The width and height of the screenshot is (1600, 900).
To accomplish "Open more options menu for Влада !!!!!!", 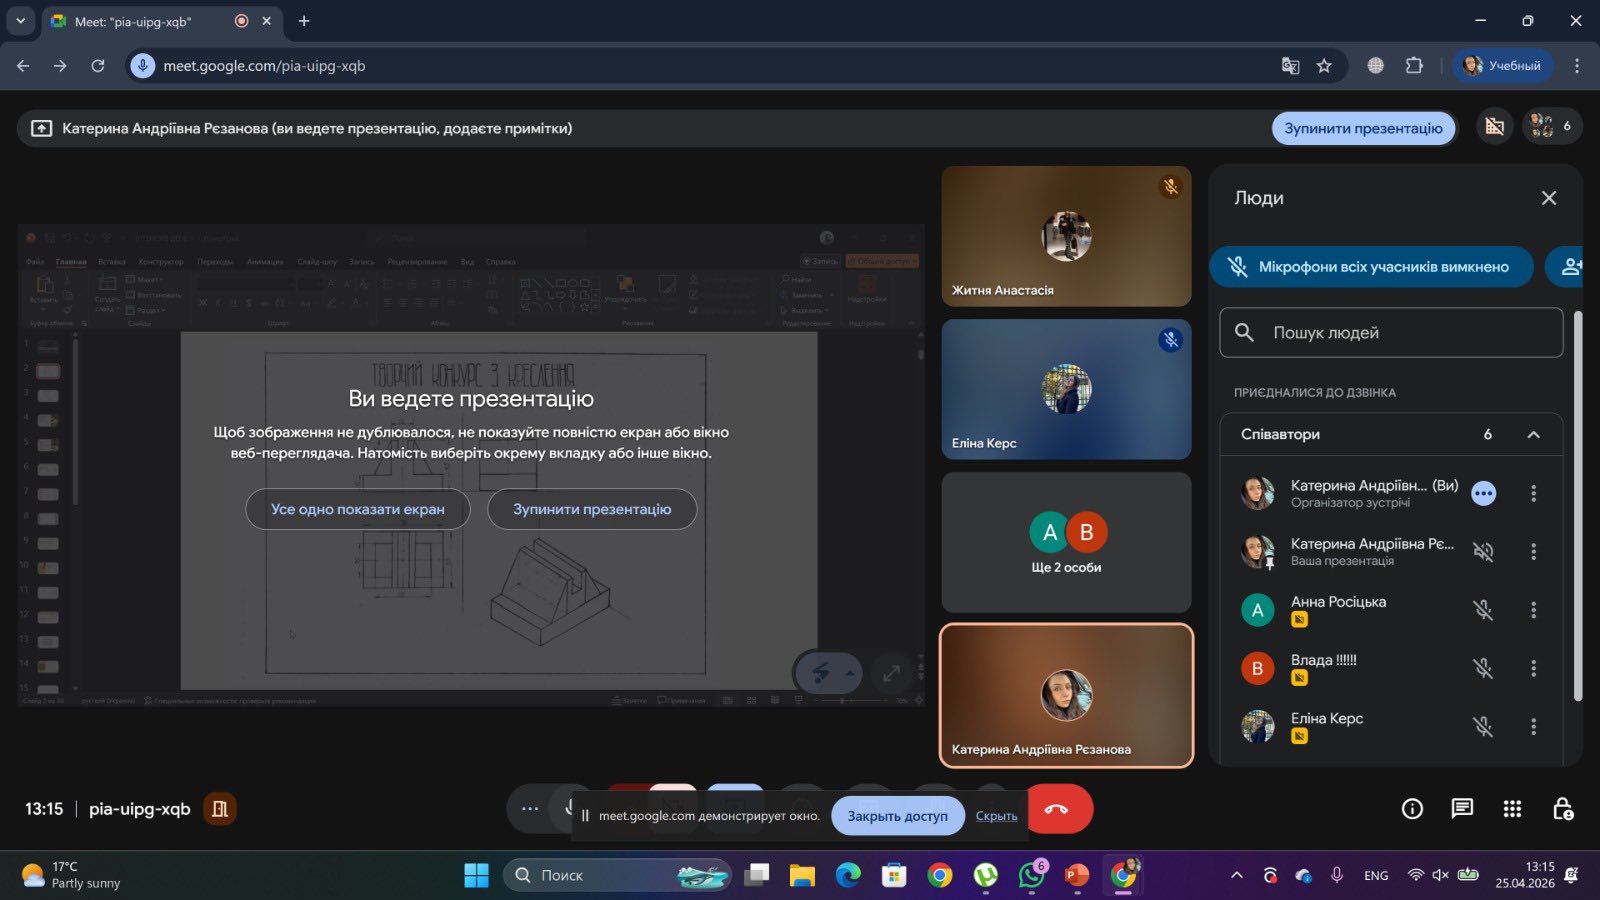I will (x=1533, y=668).
